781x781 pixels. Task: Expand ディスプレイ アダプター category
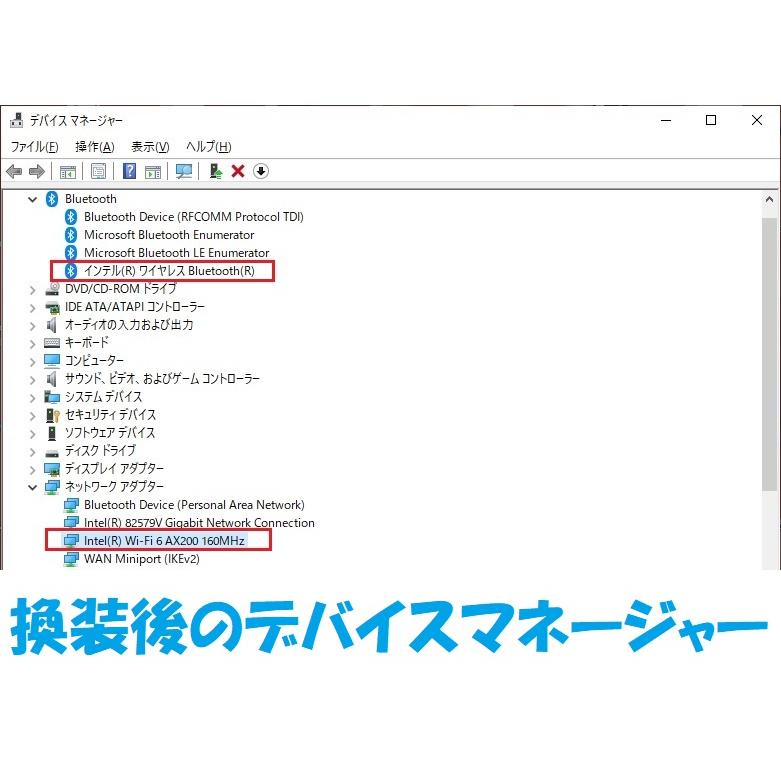[x=33, y=470]
